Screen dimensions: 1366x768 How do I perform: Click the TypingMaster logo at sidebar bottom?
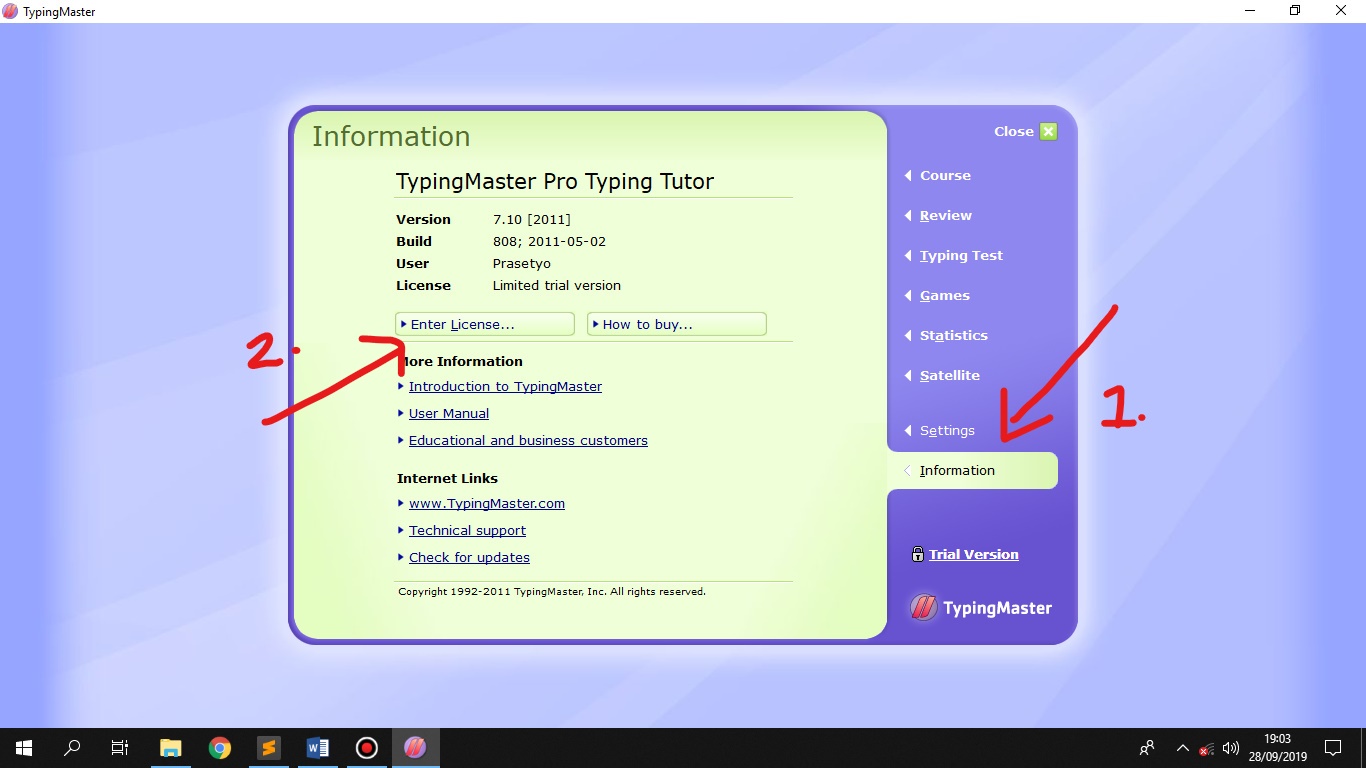pos(980,607)
